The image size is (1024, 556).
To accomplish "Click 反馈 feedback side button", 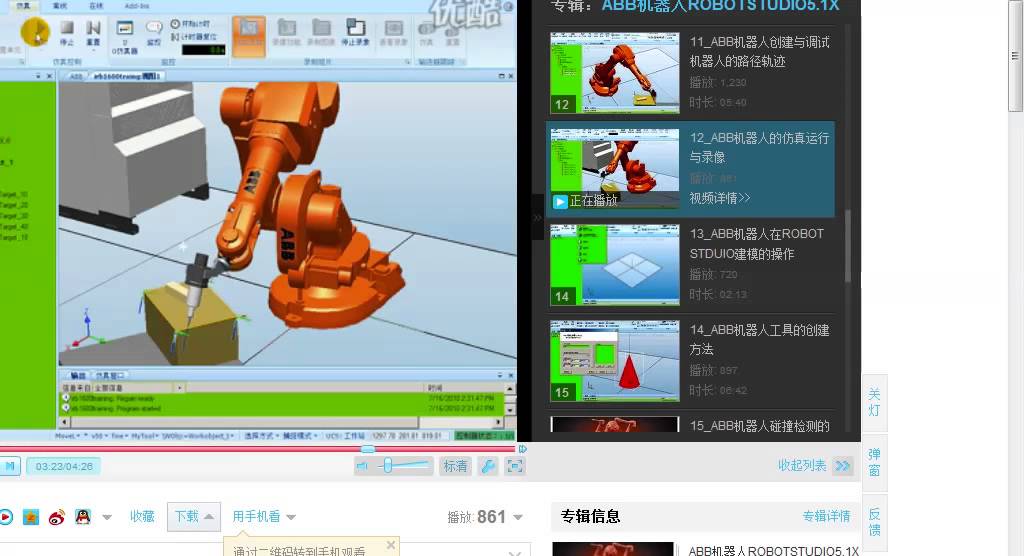I will coord(874,523).
